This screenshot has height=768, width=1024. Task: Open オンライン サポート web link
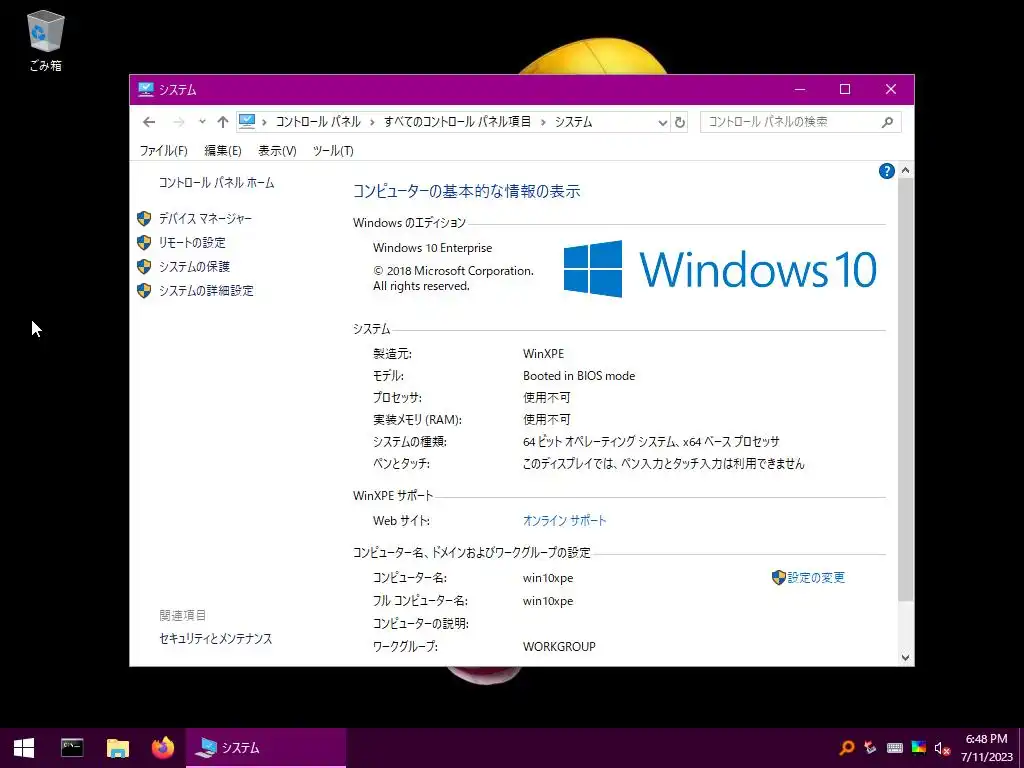(x=564, y=520)
